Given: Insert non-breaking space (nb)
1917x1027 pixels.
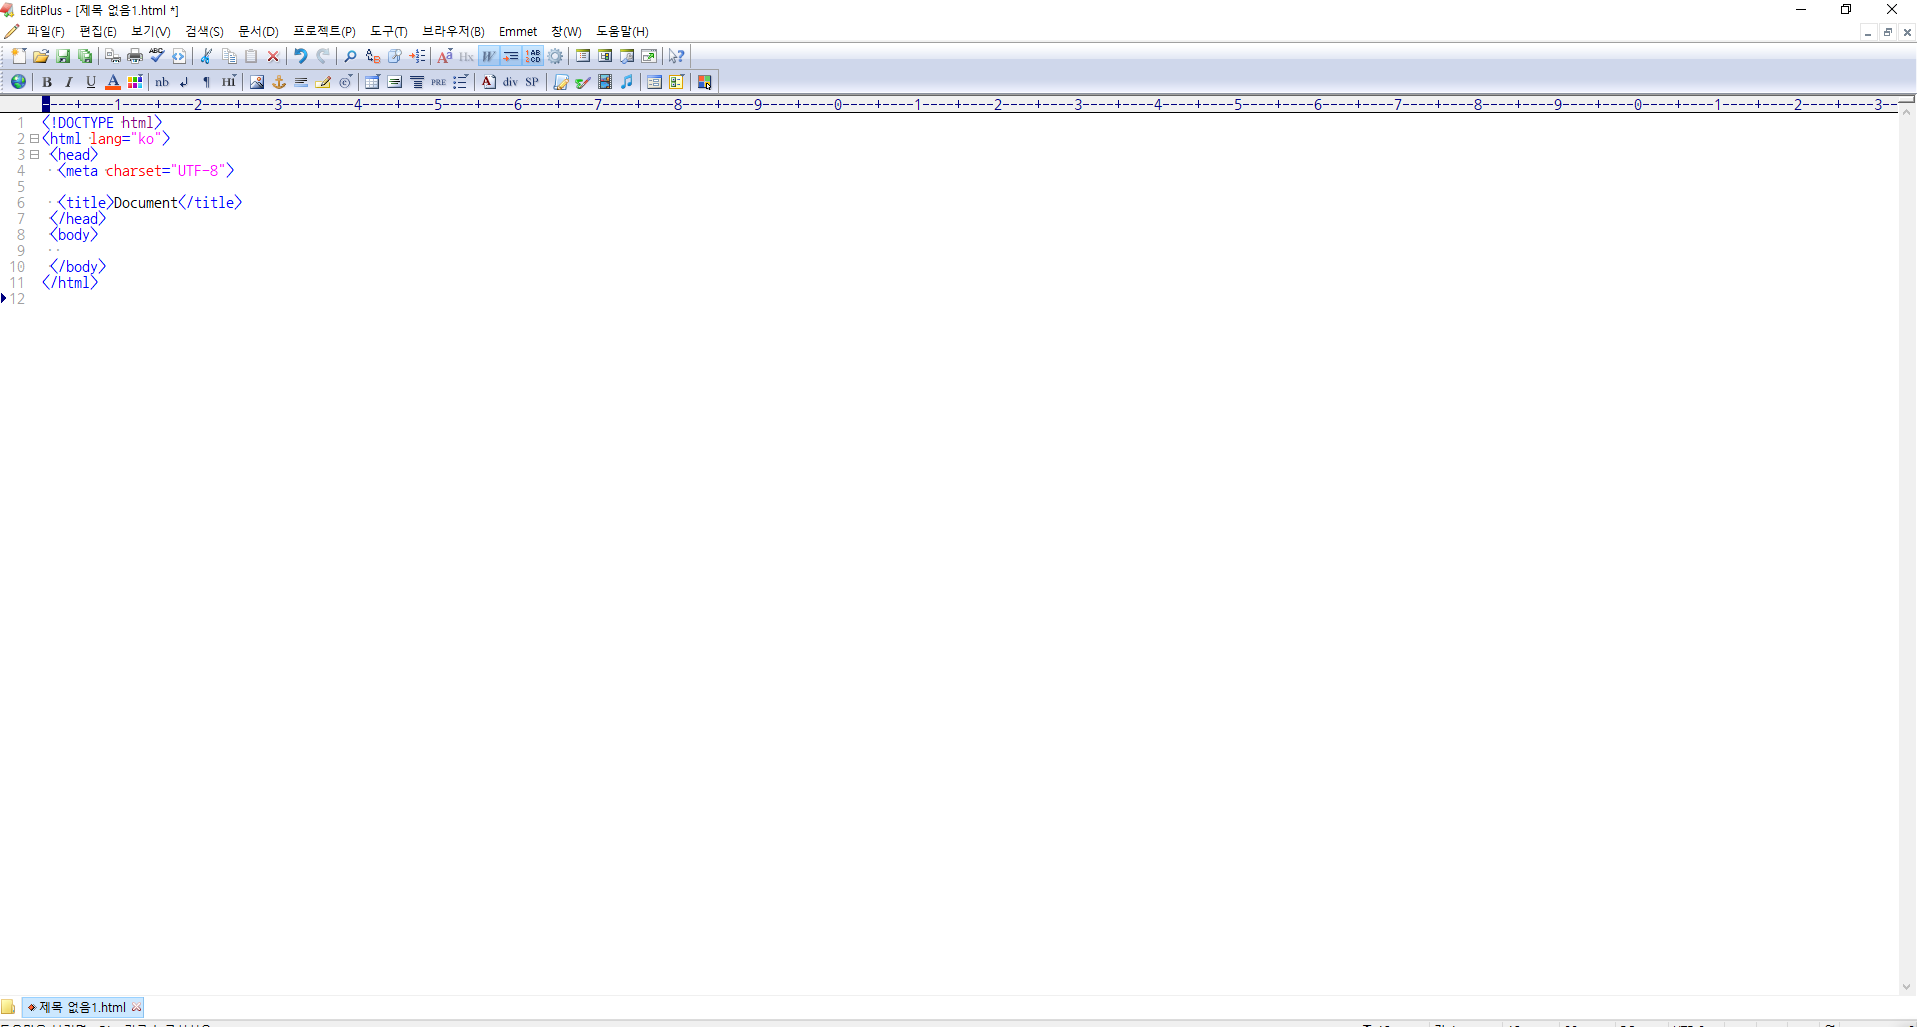Looking at the screenshot, I should click(x=163, y=82).
